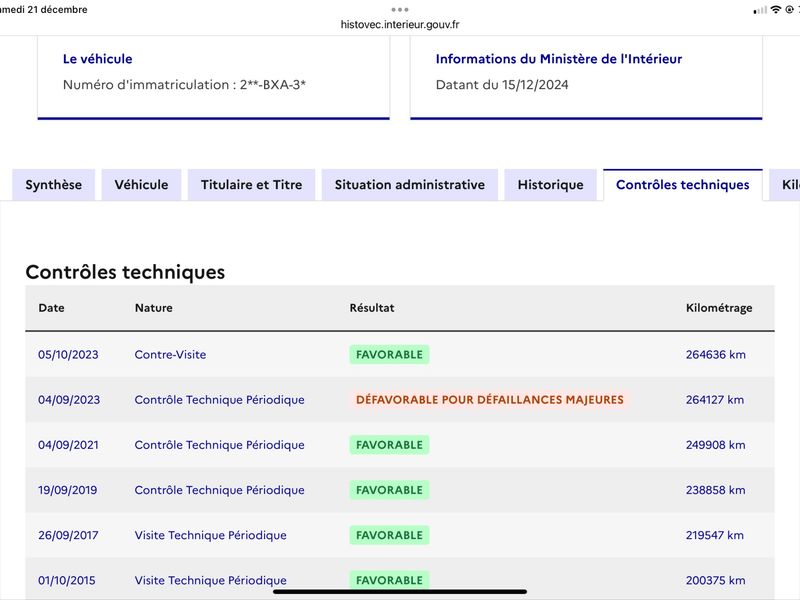The width and height of the screenshot is (800, 600).
Task: Click the mileage 264636 km
Action: pyautogui.click(x=715, y=355)
